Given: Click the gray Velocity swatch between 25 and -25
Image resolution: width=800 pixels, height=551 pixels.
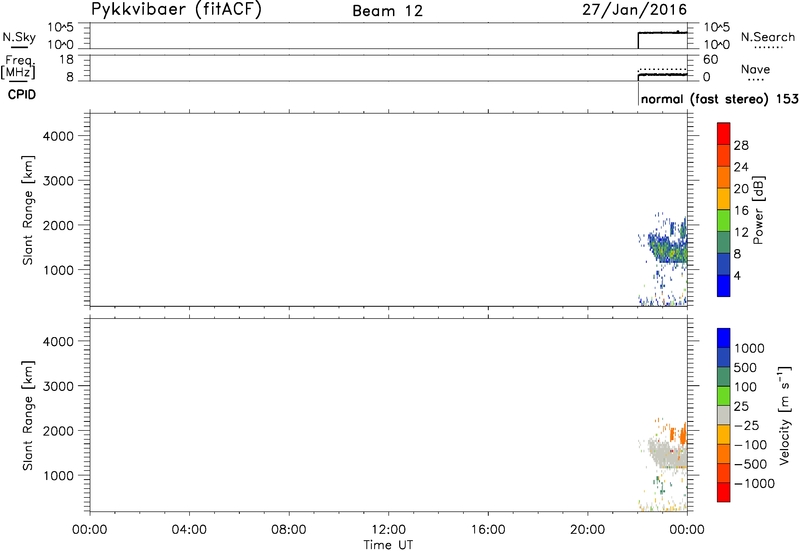Looking at the screenshot, I should pos(723,415).
